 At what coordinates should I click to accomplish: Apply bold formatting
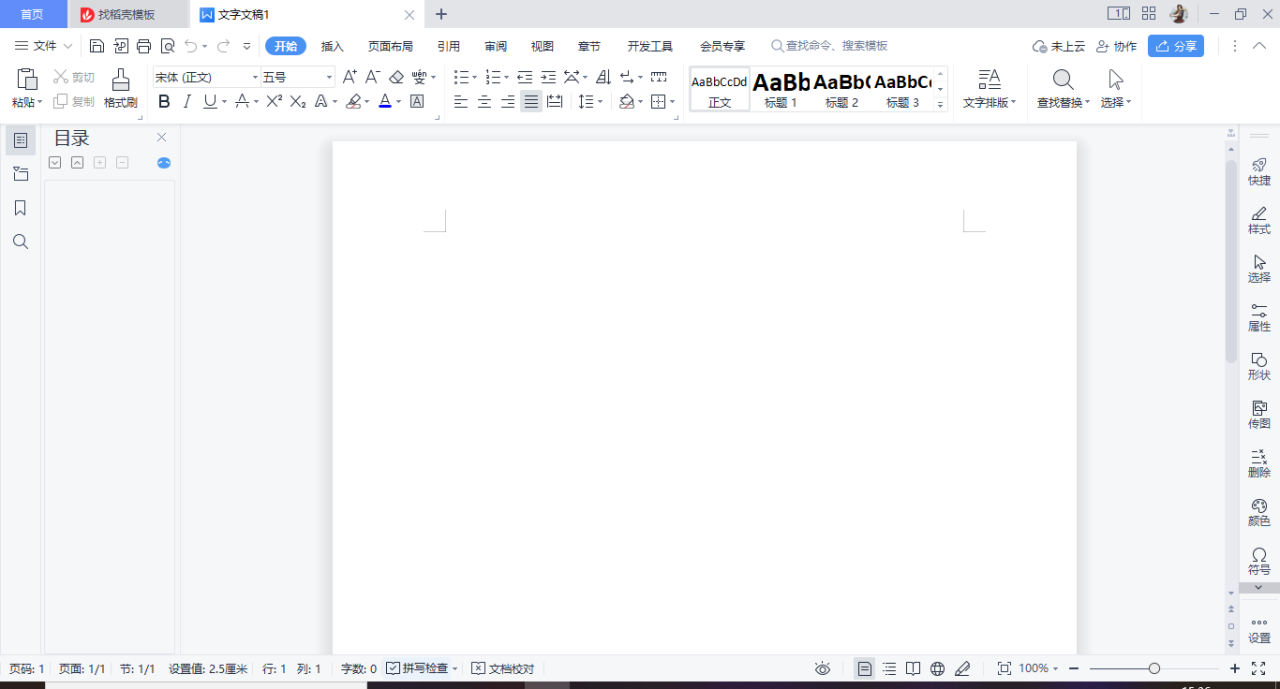point(164,102)
